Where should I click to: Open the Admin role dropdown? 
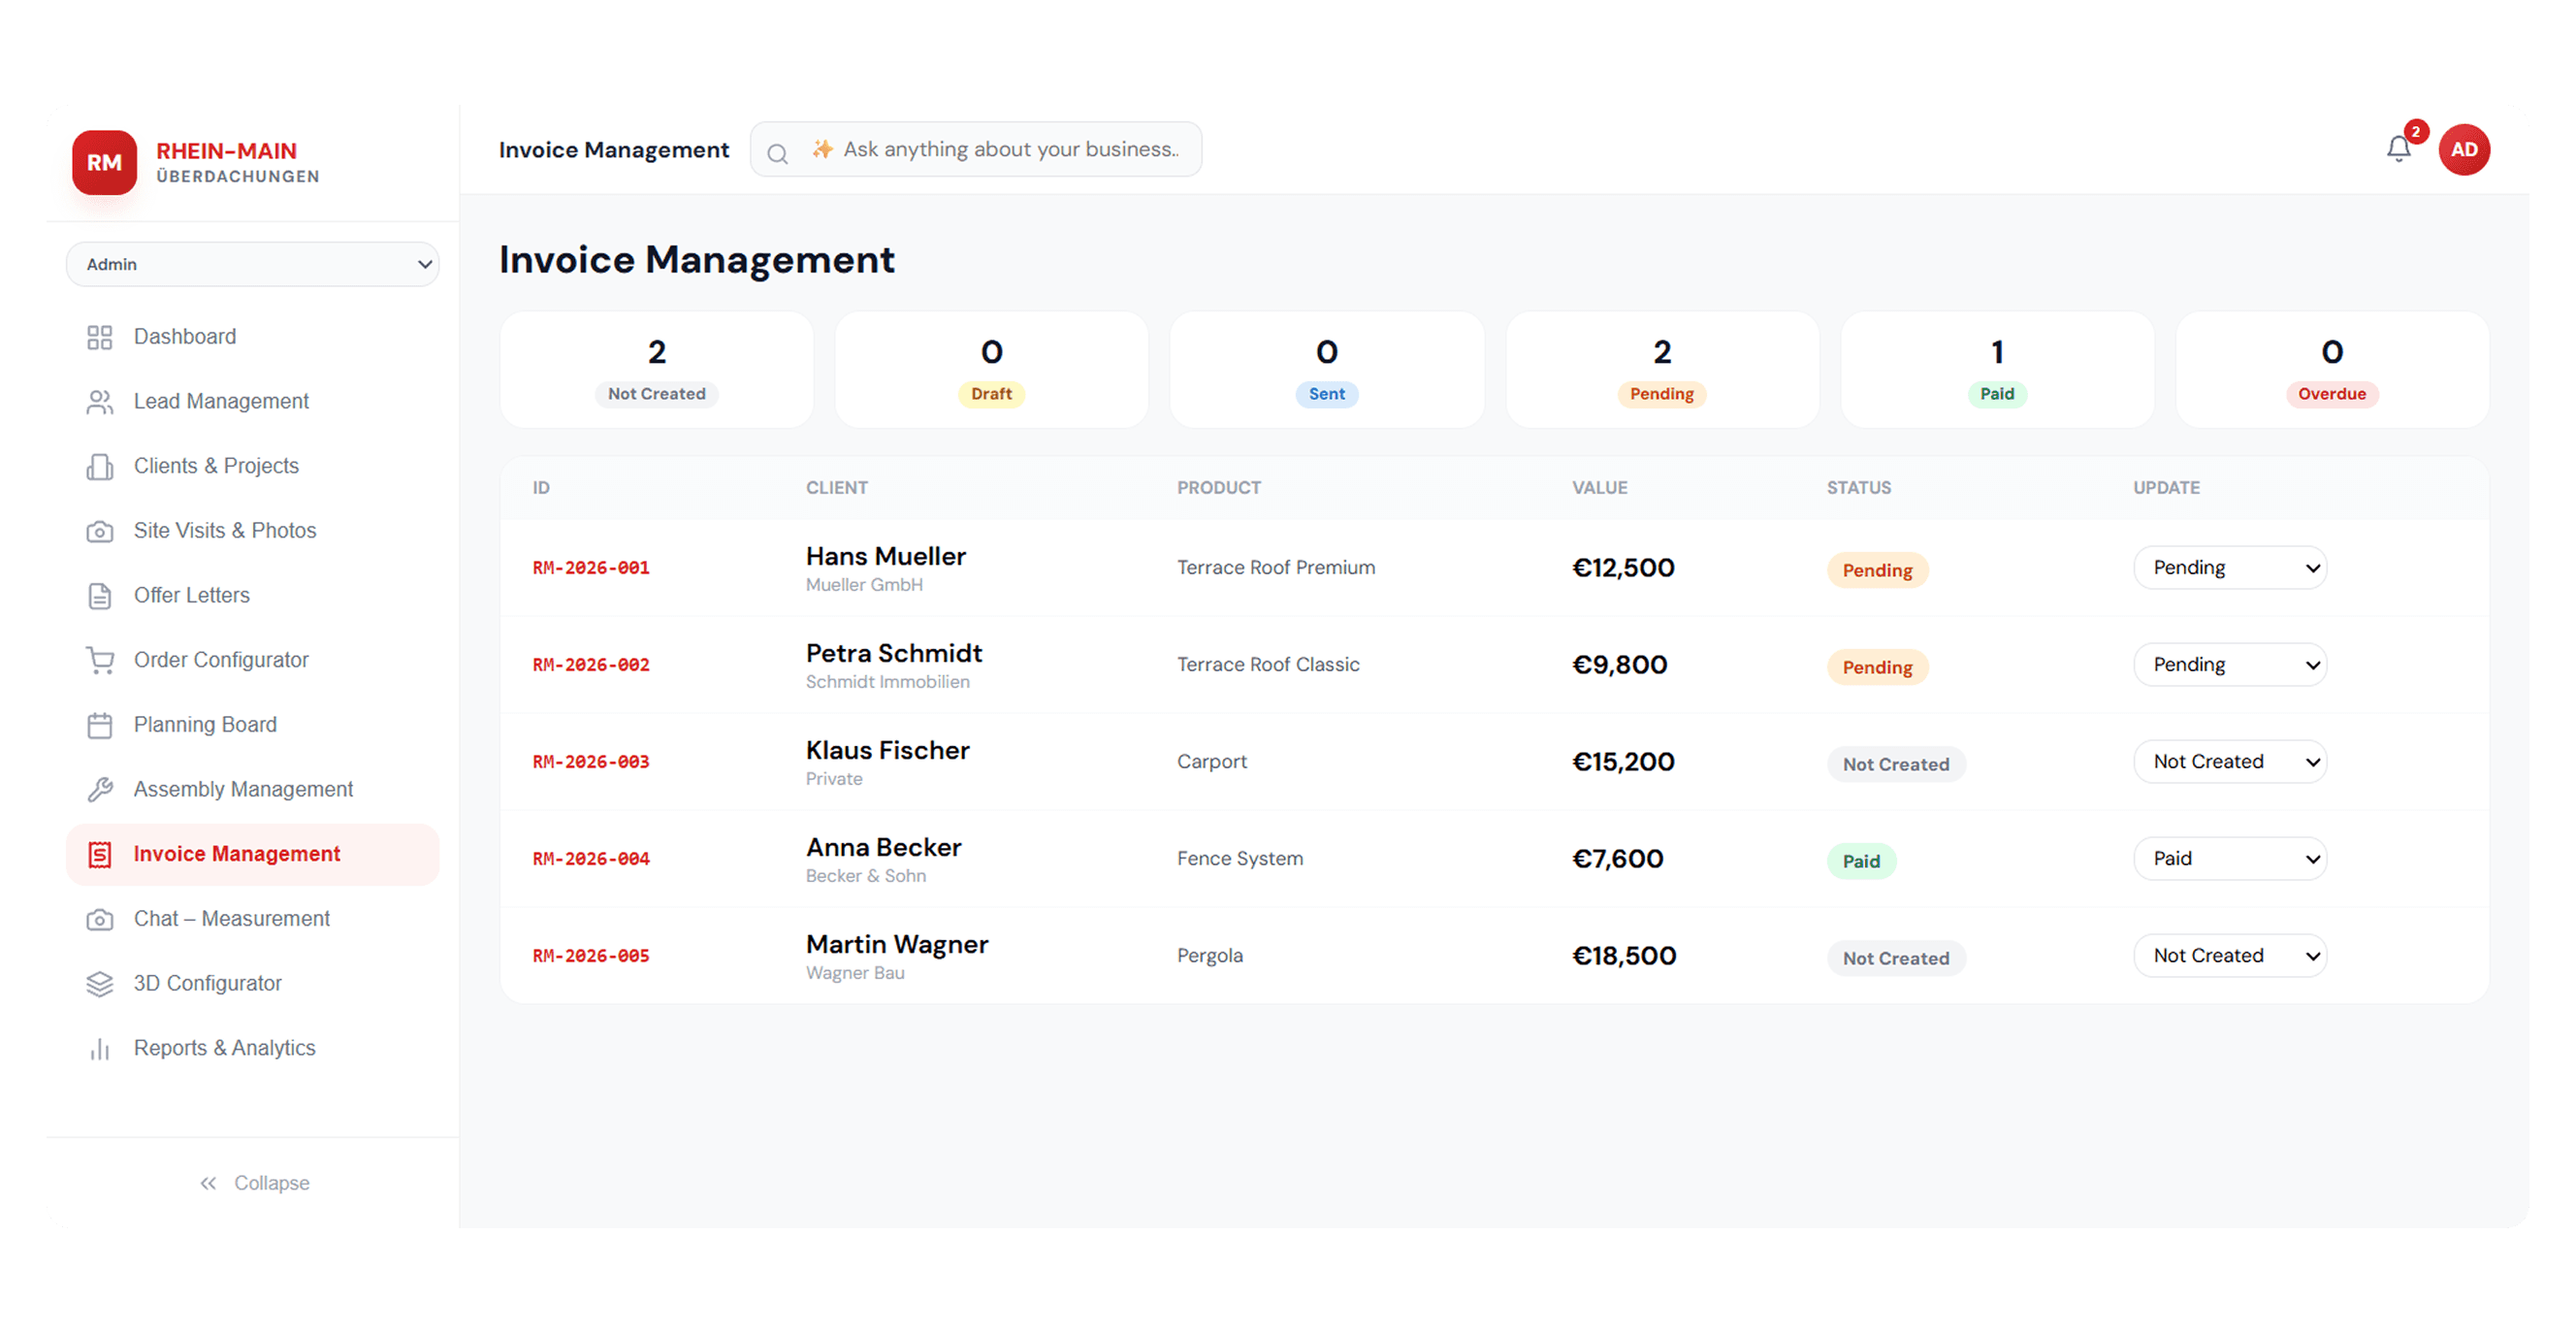tap(252, 264)
